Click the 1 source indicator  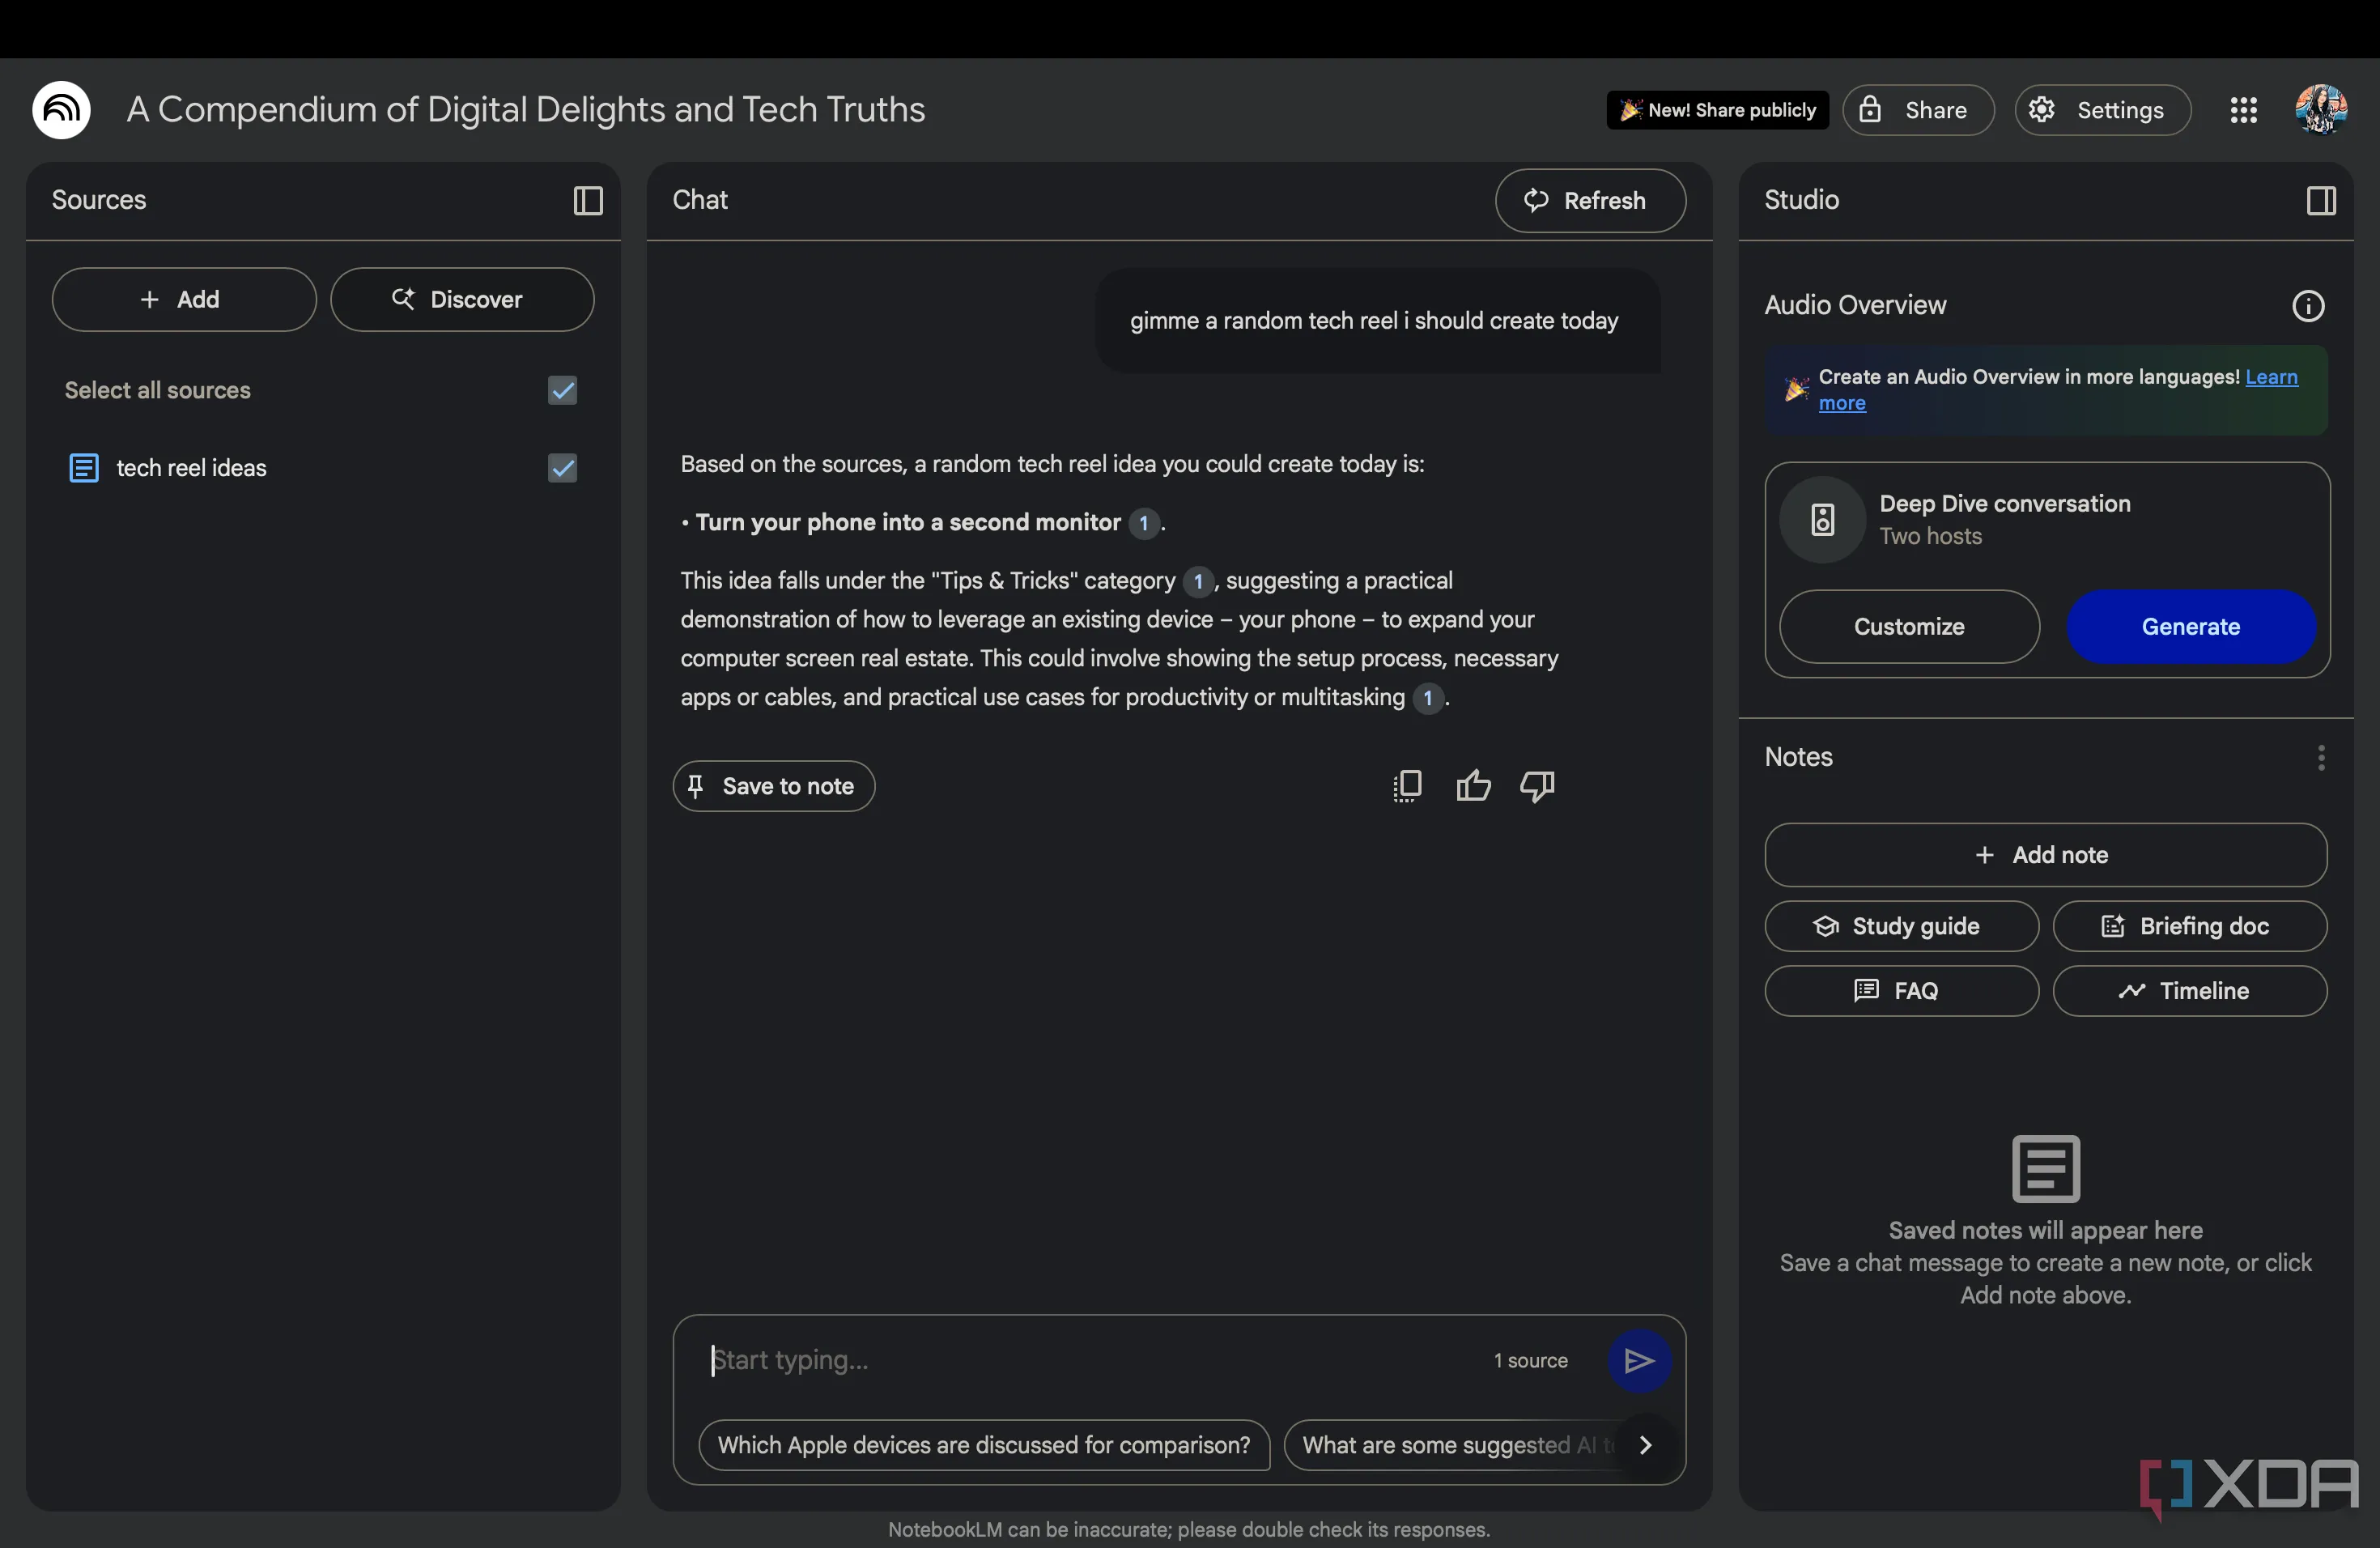[1530, 1360]
